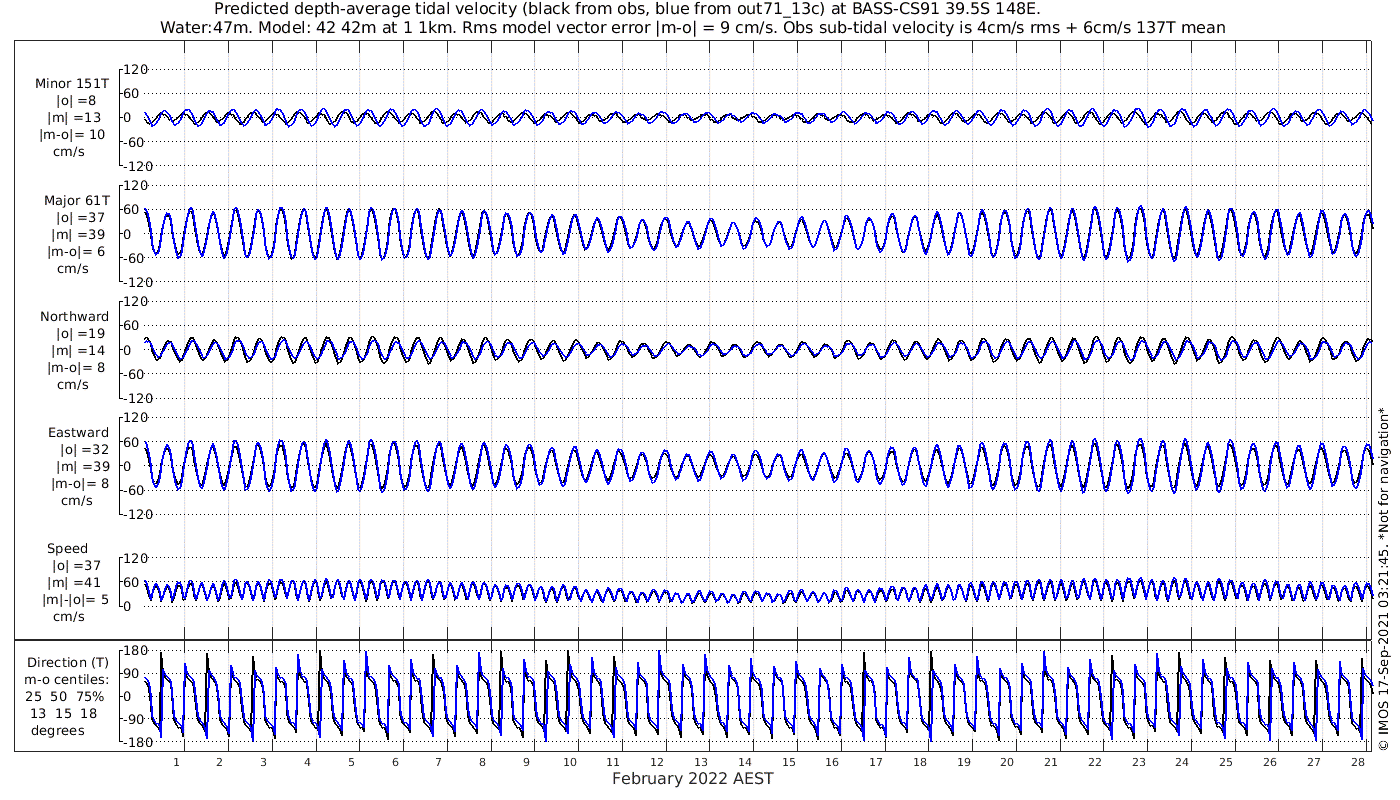Click the day '23' tick label on date axis
This screenshot has height=800, width=1400.
tap(1138, 762)
